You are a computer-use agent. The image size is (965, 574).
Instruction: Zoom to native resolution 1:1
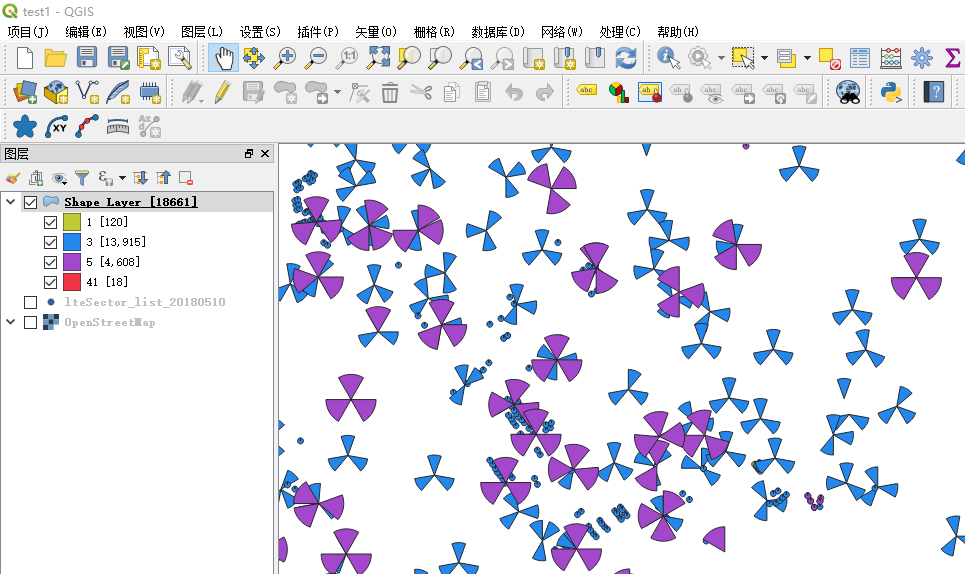pos(347,58)
